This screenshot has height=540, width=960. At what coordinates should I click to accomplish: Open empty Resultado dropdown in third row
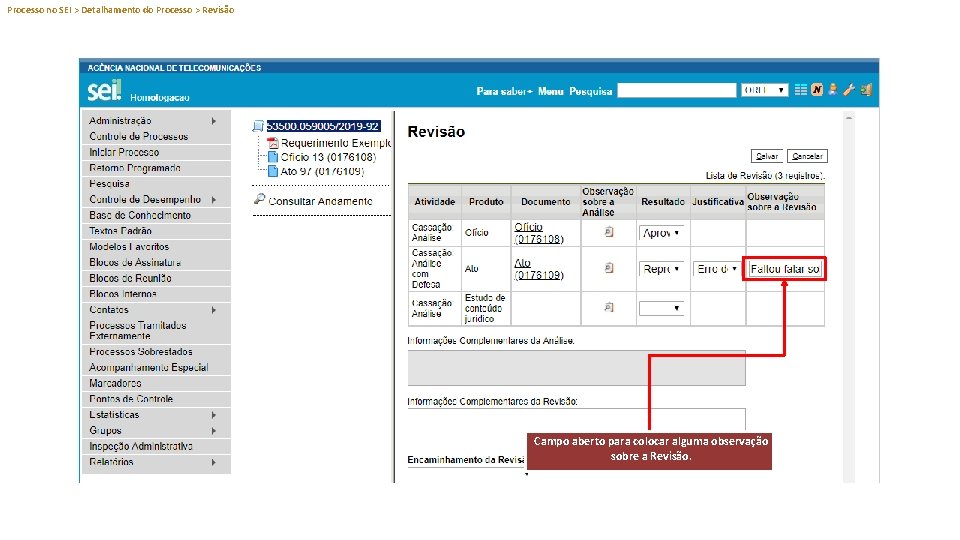click(x=661, y=308)
